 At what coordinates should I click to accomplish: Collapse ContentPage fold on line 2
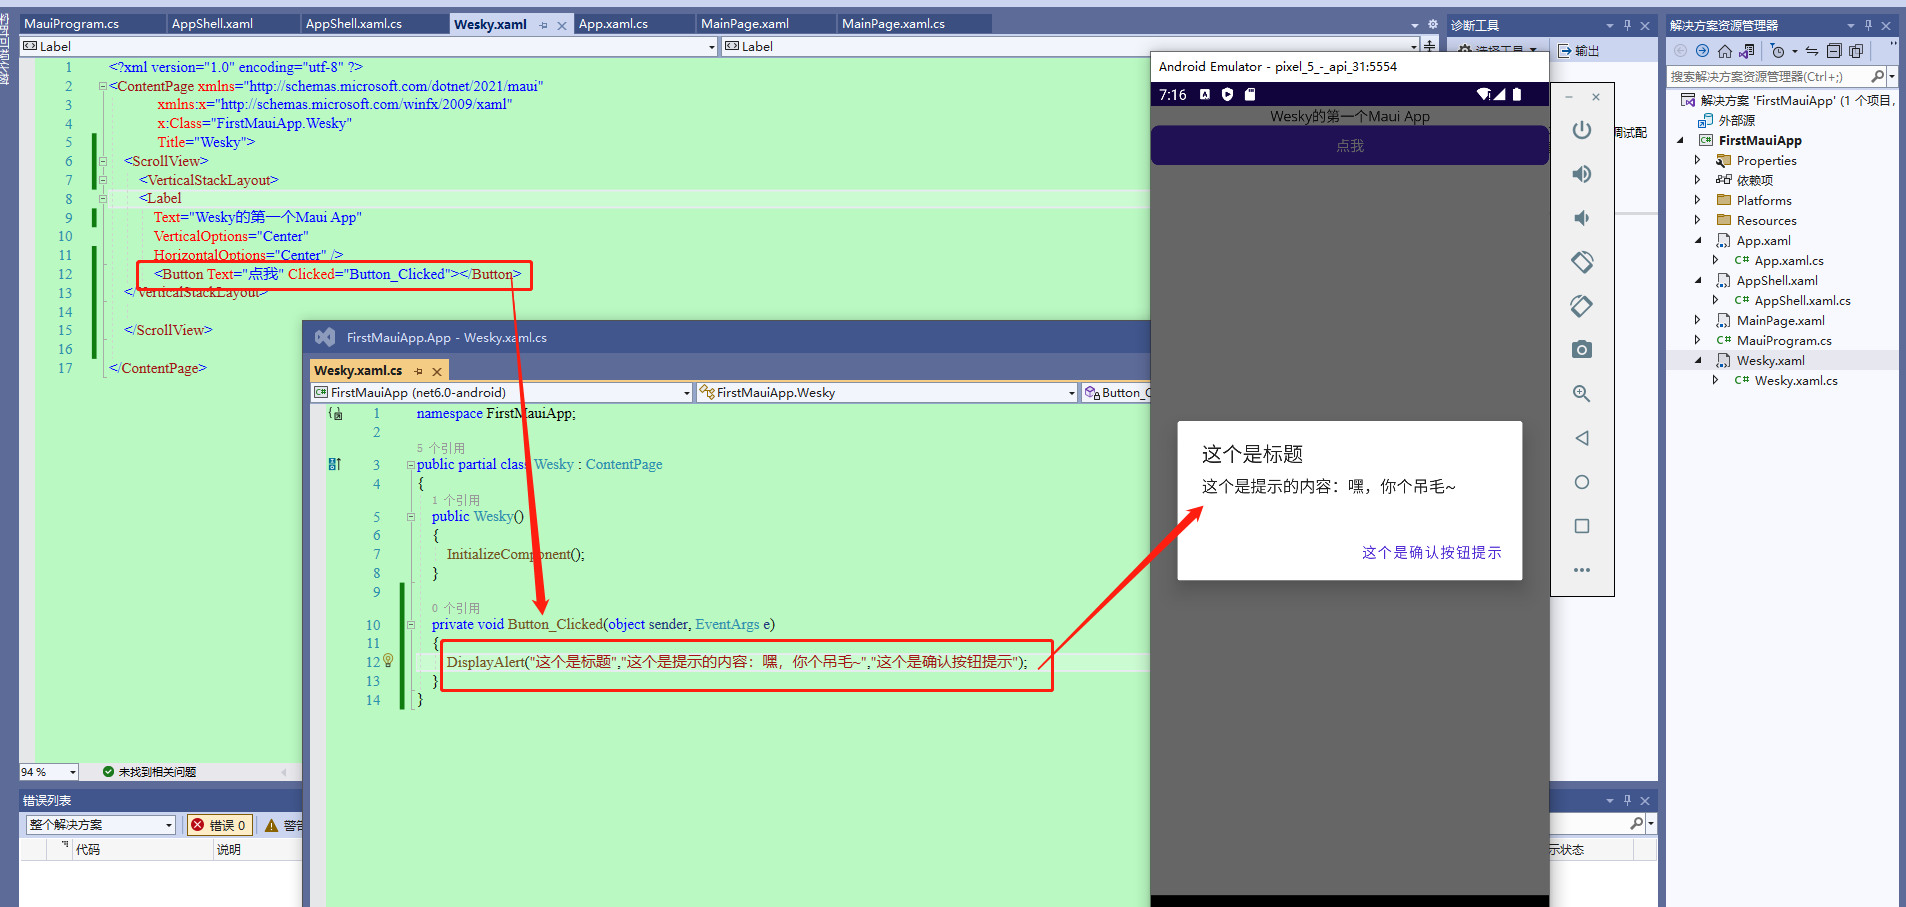click(102, 86)
